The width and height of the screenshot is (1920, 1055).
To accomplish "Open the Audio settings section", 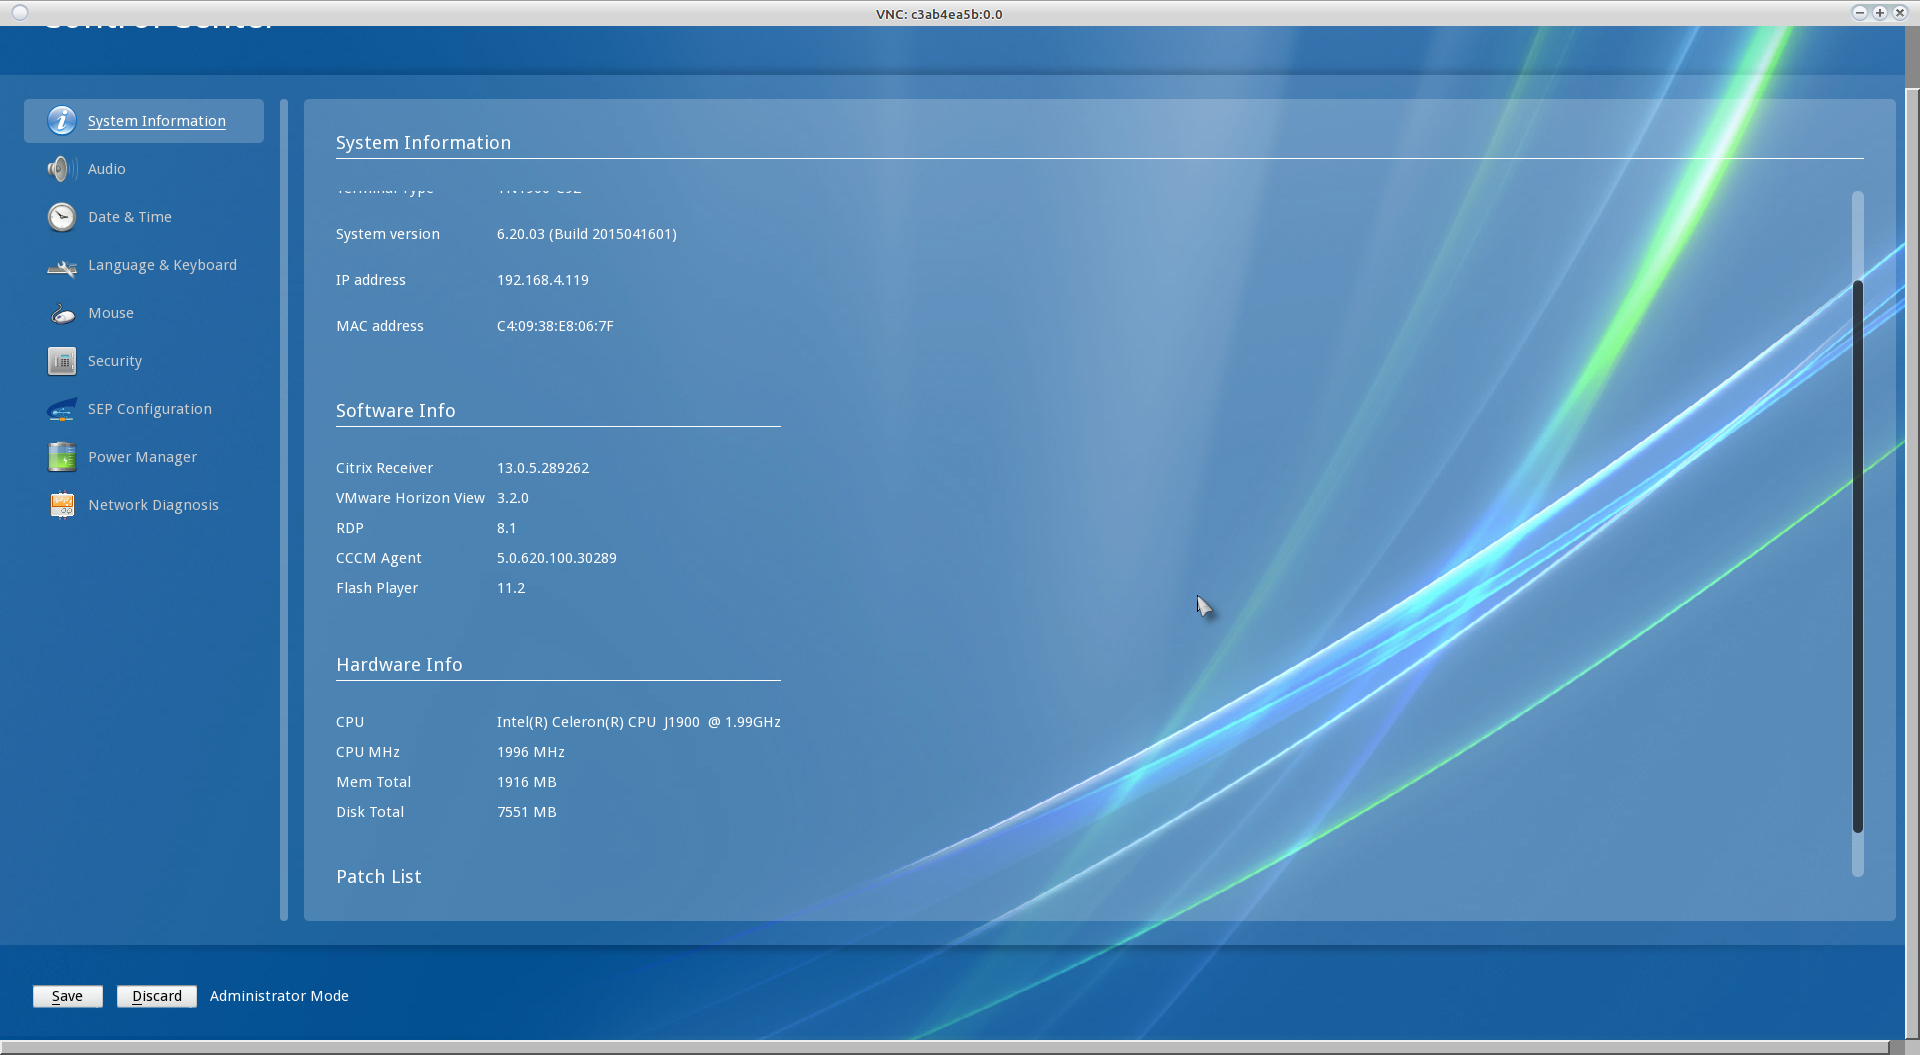I will point(107,169).
